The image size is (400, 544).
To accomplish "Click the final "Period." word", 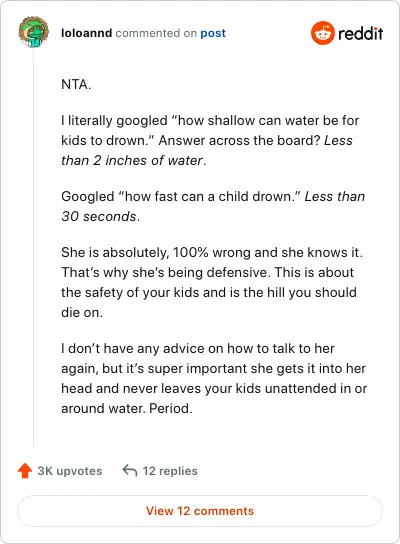I will (x=171, y=408).
